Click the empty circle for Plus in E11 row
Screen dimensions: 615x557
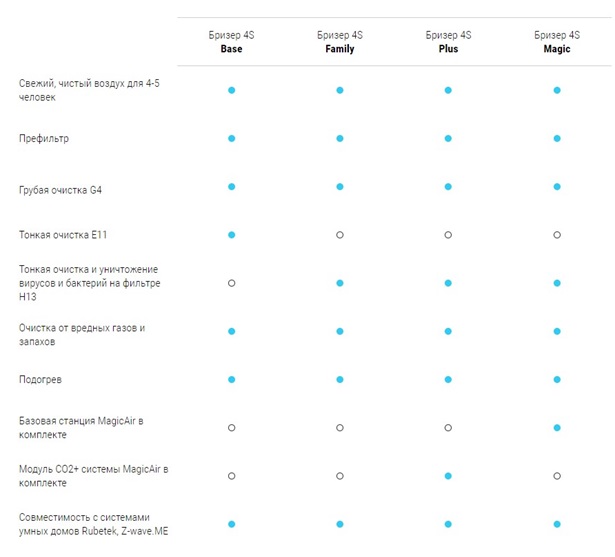(448, 235)
